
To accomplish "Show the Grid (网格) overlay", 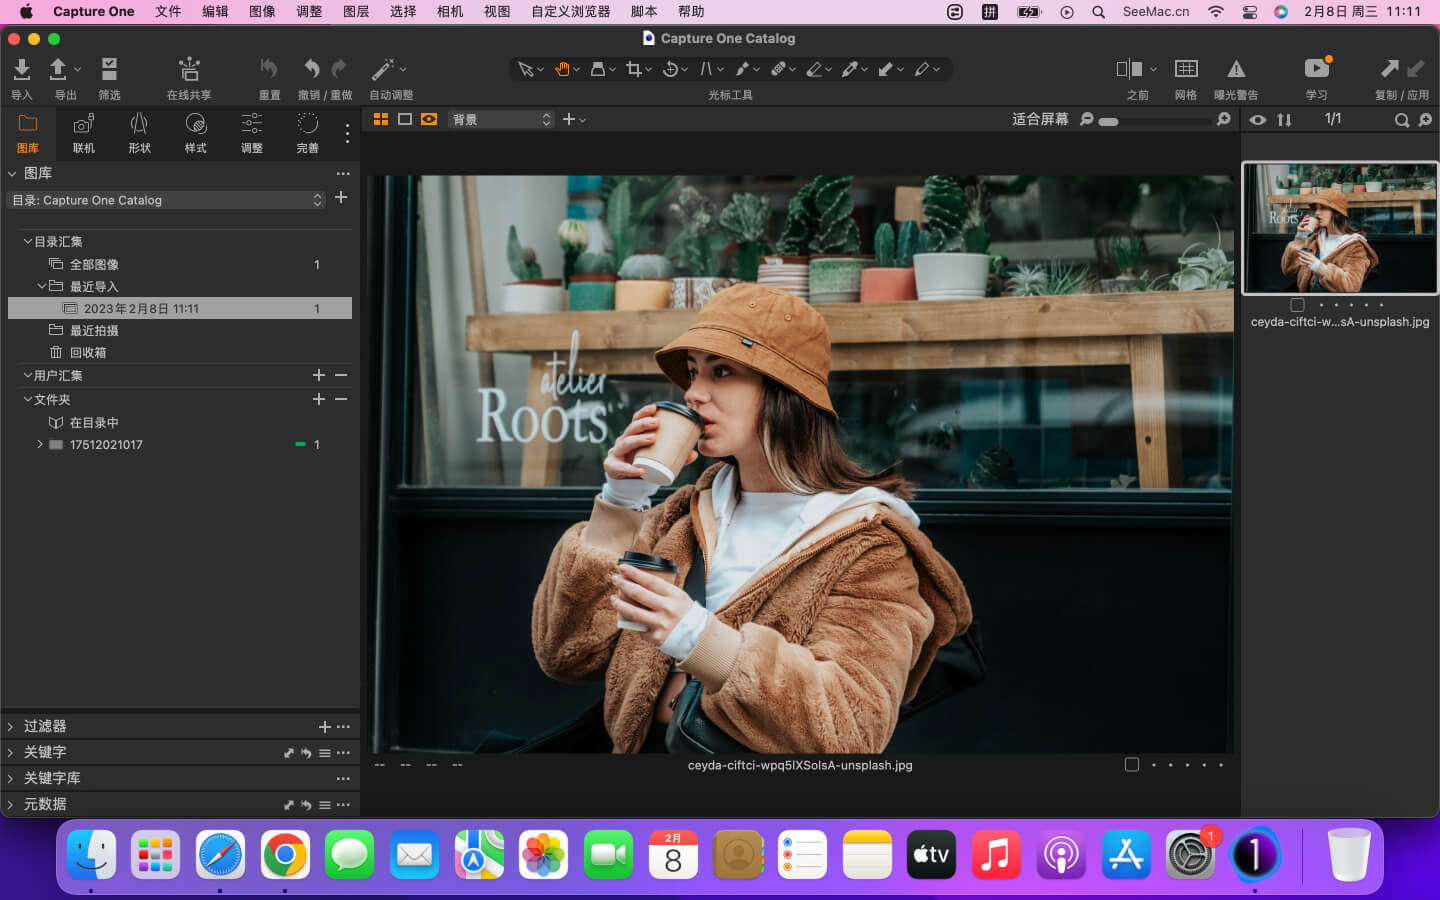I will point(1186,70).
